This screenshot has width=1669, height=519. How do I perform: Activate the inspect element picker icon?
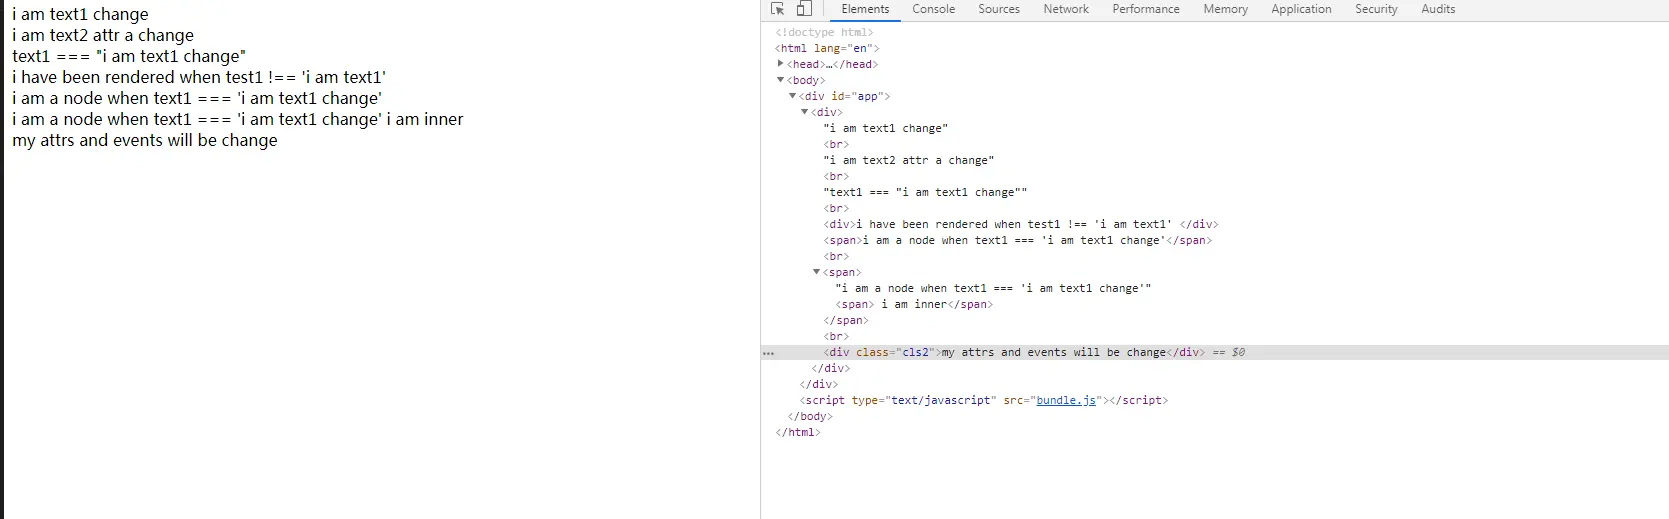pyautogui.click(x=778, y=9)
